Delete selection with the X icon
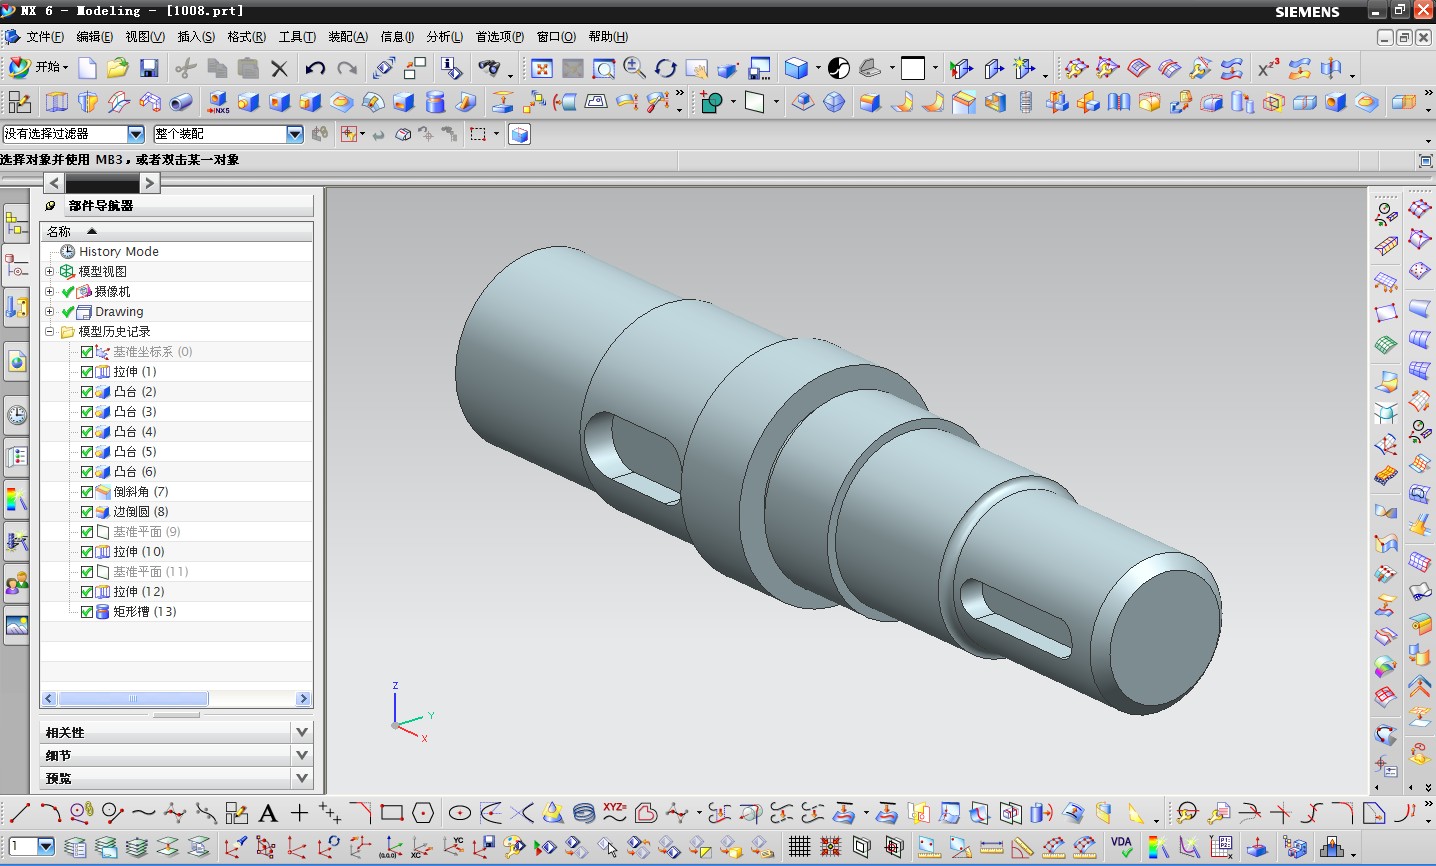 (280, 68)
